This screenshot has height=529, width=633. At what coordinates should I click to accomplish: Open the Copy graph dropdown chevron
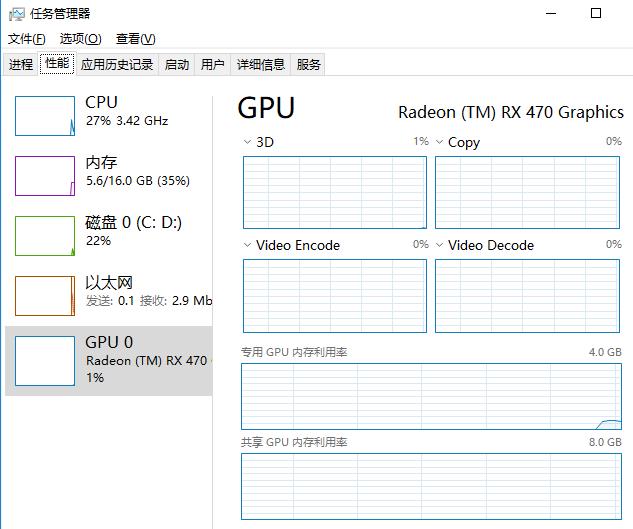click(x=440, y=142)
